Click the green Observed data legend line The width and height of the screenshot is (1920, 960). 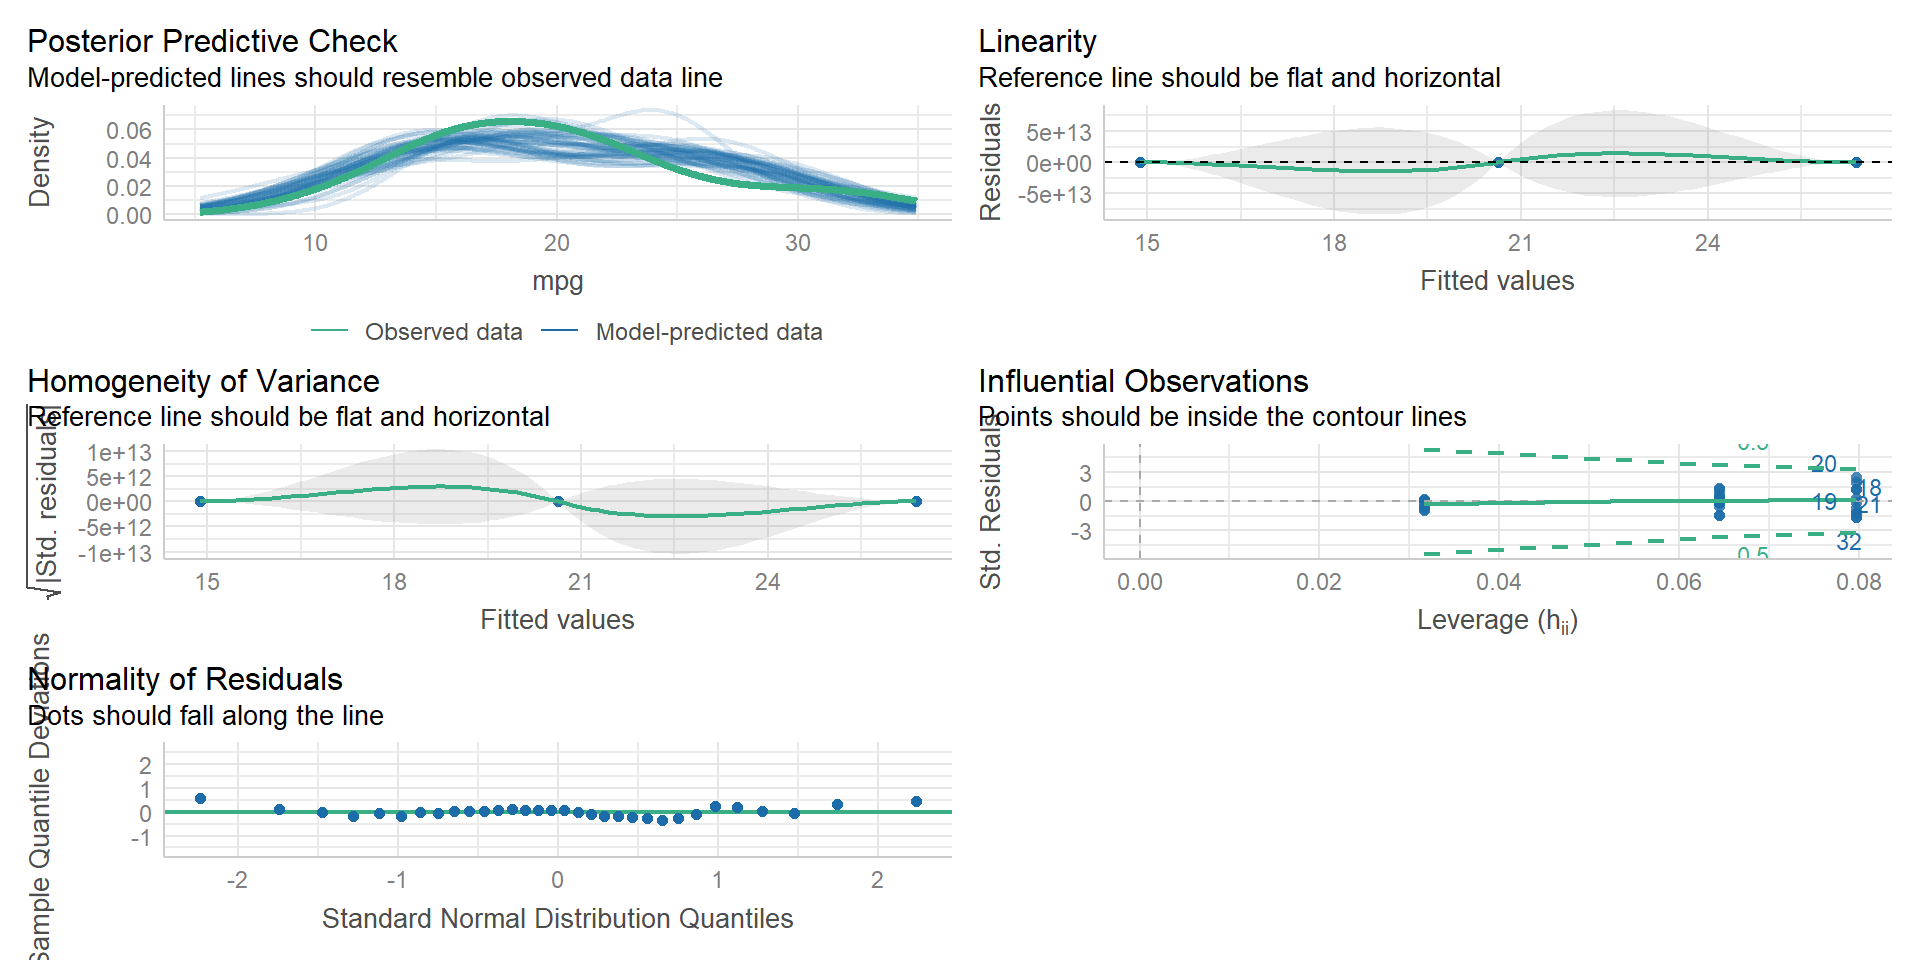(329, 331)
